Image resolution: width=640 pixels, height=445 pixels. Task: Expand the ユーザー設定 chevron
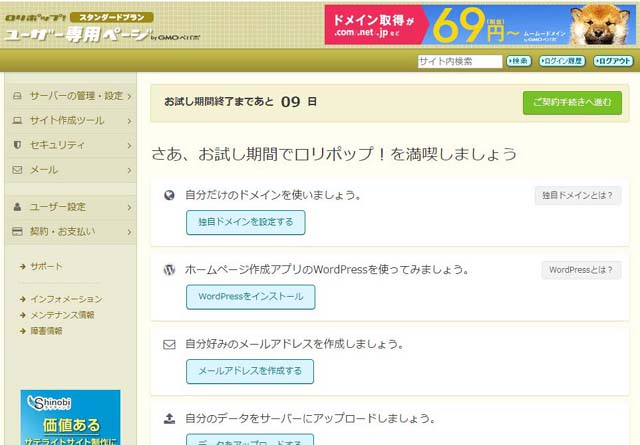129,207
